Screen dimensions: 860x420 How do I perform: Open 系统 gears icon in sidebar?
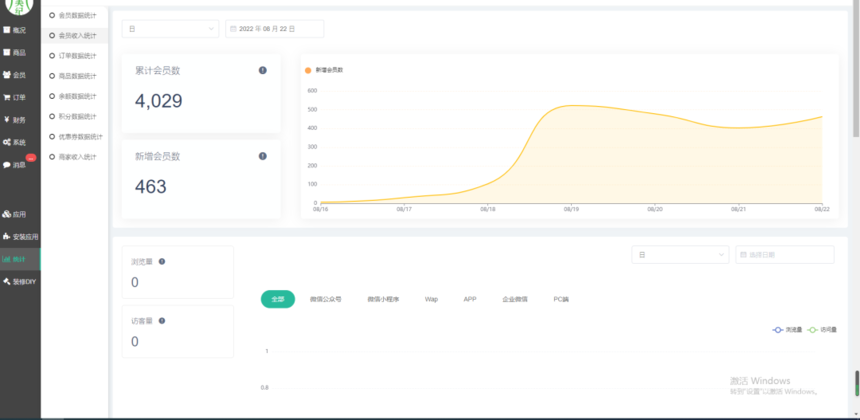tap(7, 142)
